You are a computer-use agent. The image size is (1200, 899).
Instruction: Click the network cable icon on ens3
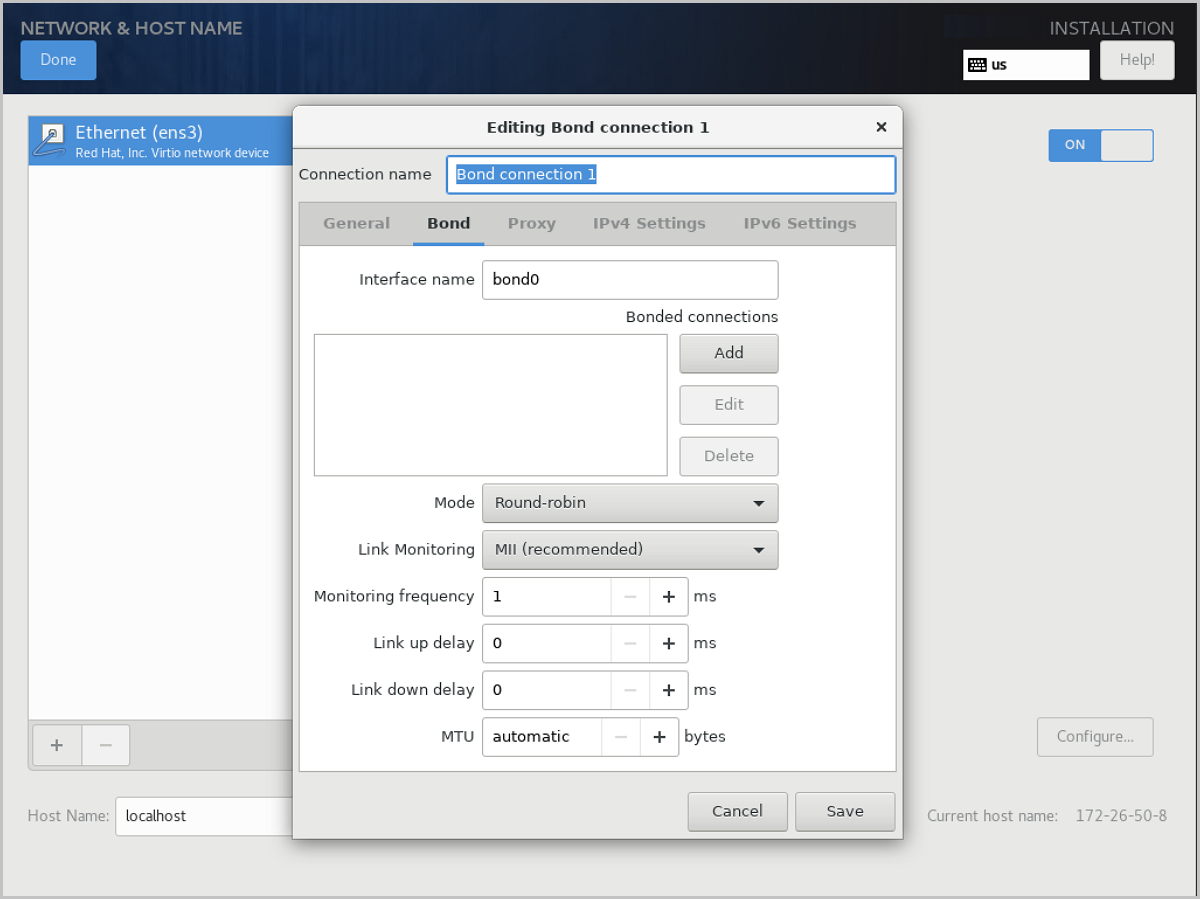48,140
